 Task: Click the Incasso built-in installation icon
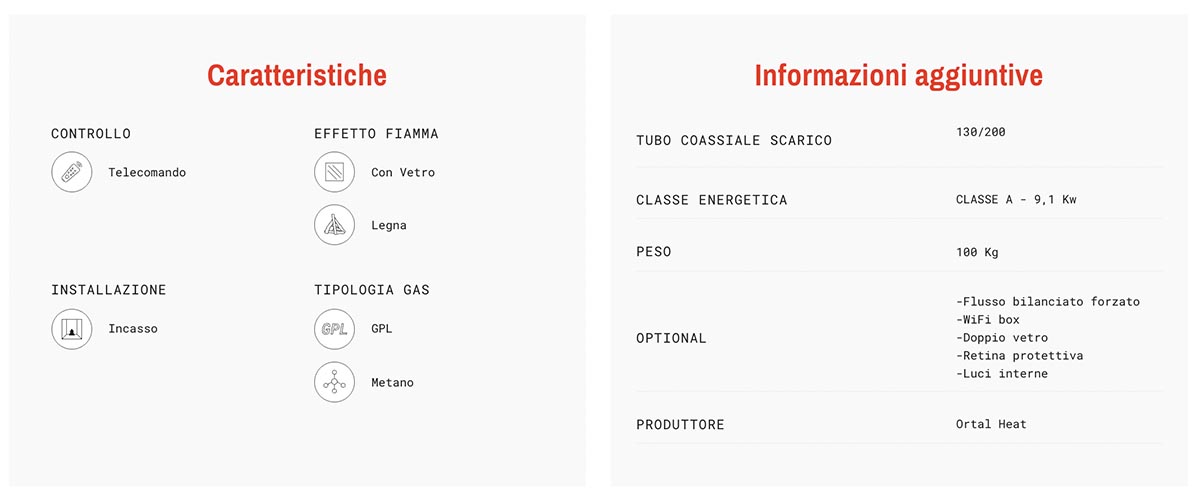pos(72,329)
